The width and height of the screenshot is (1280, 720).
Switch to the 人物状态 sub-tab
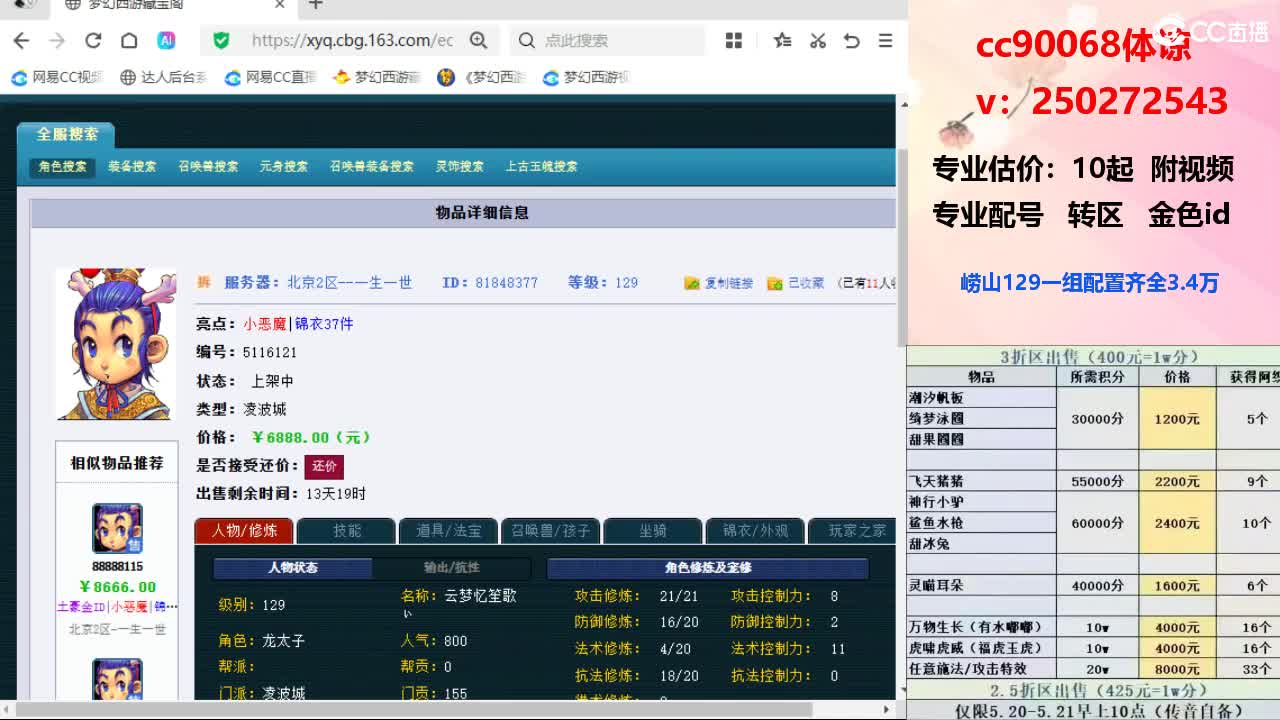pyautogui.click(x=293, y=568)
